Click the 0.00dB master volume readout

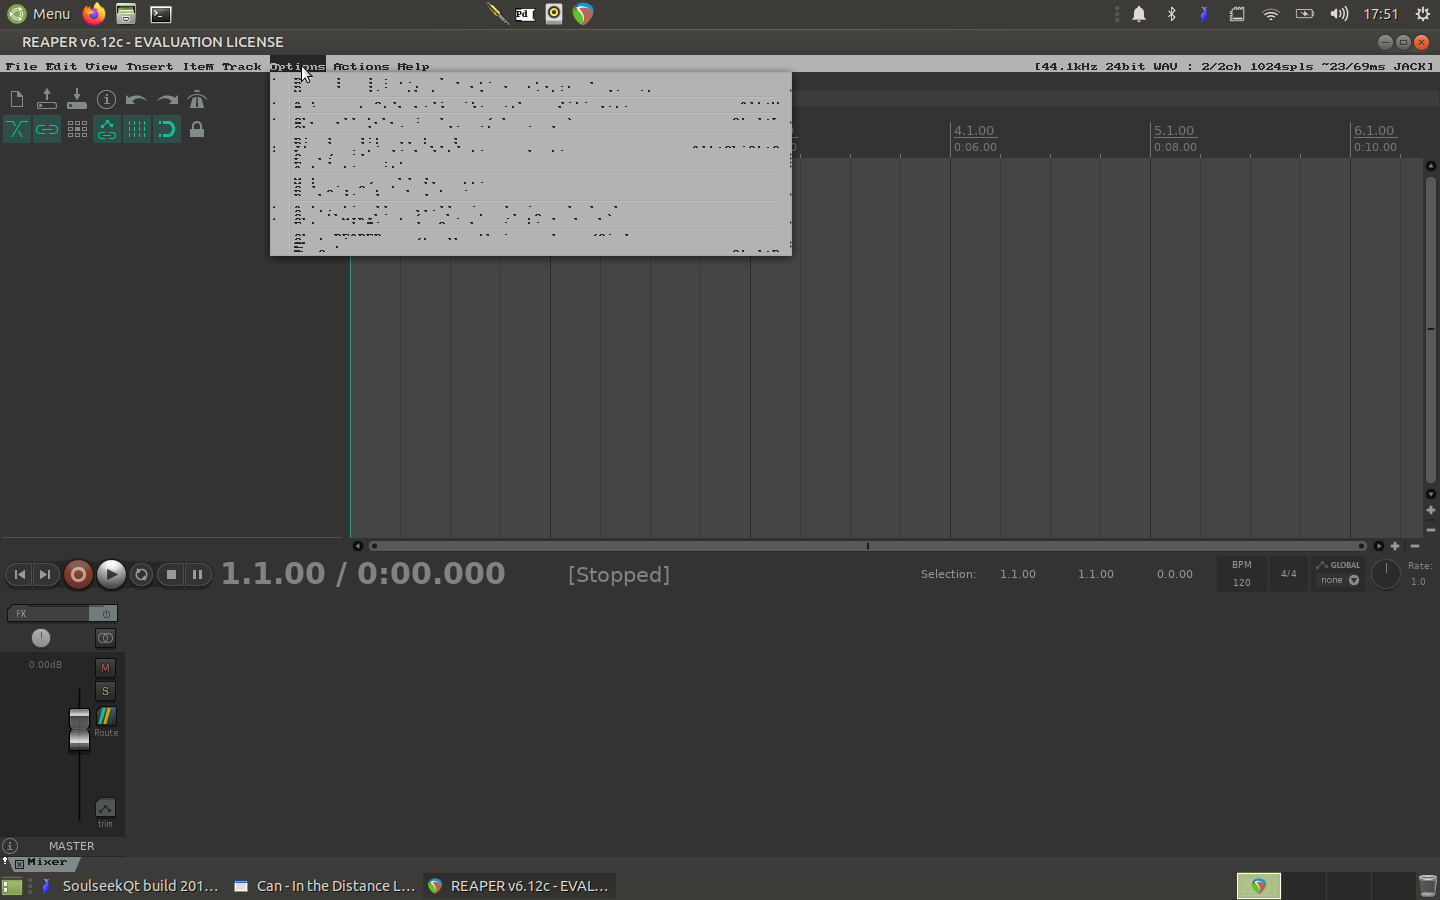[45, 664]
